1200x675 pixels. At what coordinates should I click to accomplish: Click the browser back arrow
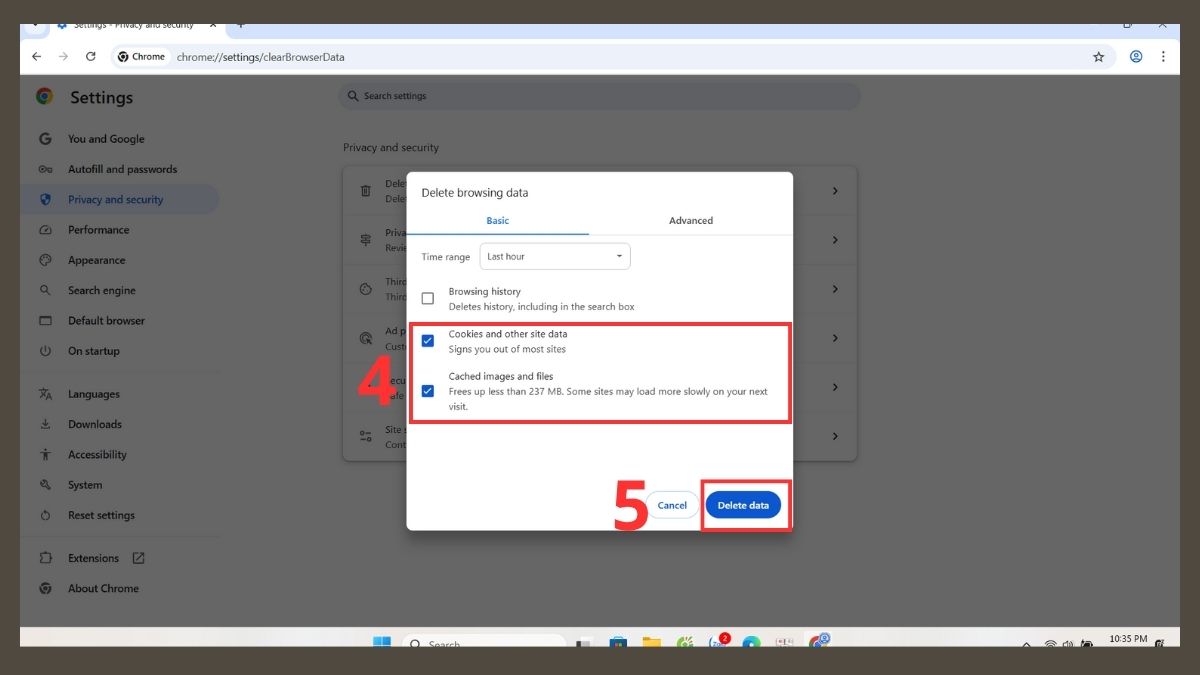point(37,57)
